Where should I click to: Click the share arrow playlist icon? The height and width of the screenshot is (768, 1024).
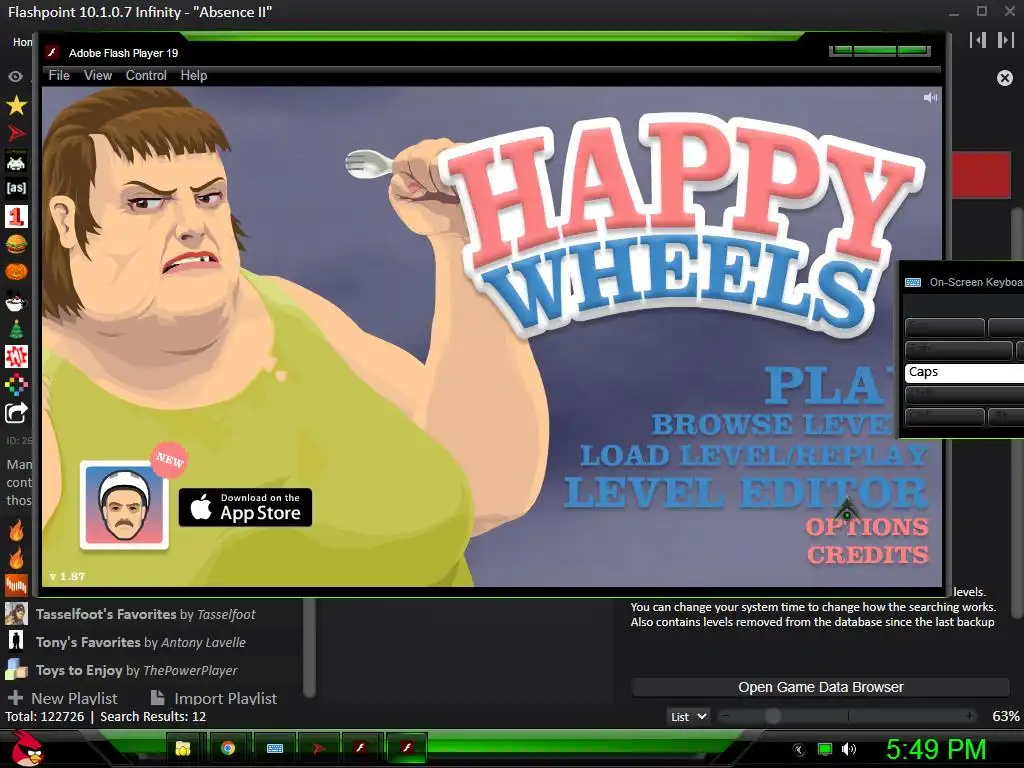16,413
